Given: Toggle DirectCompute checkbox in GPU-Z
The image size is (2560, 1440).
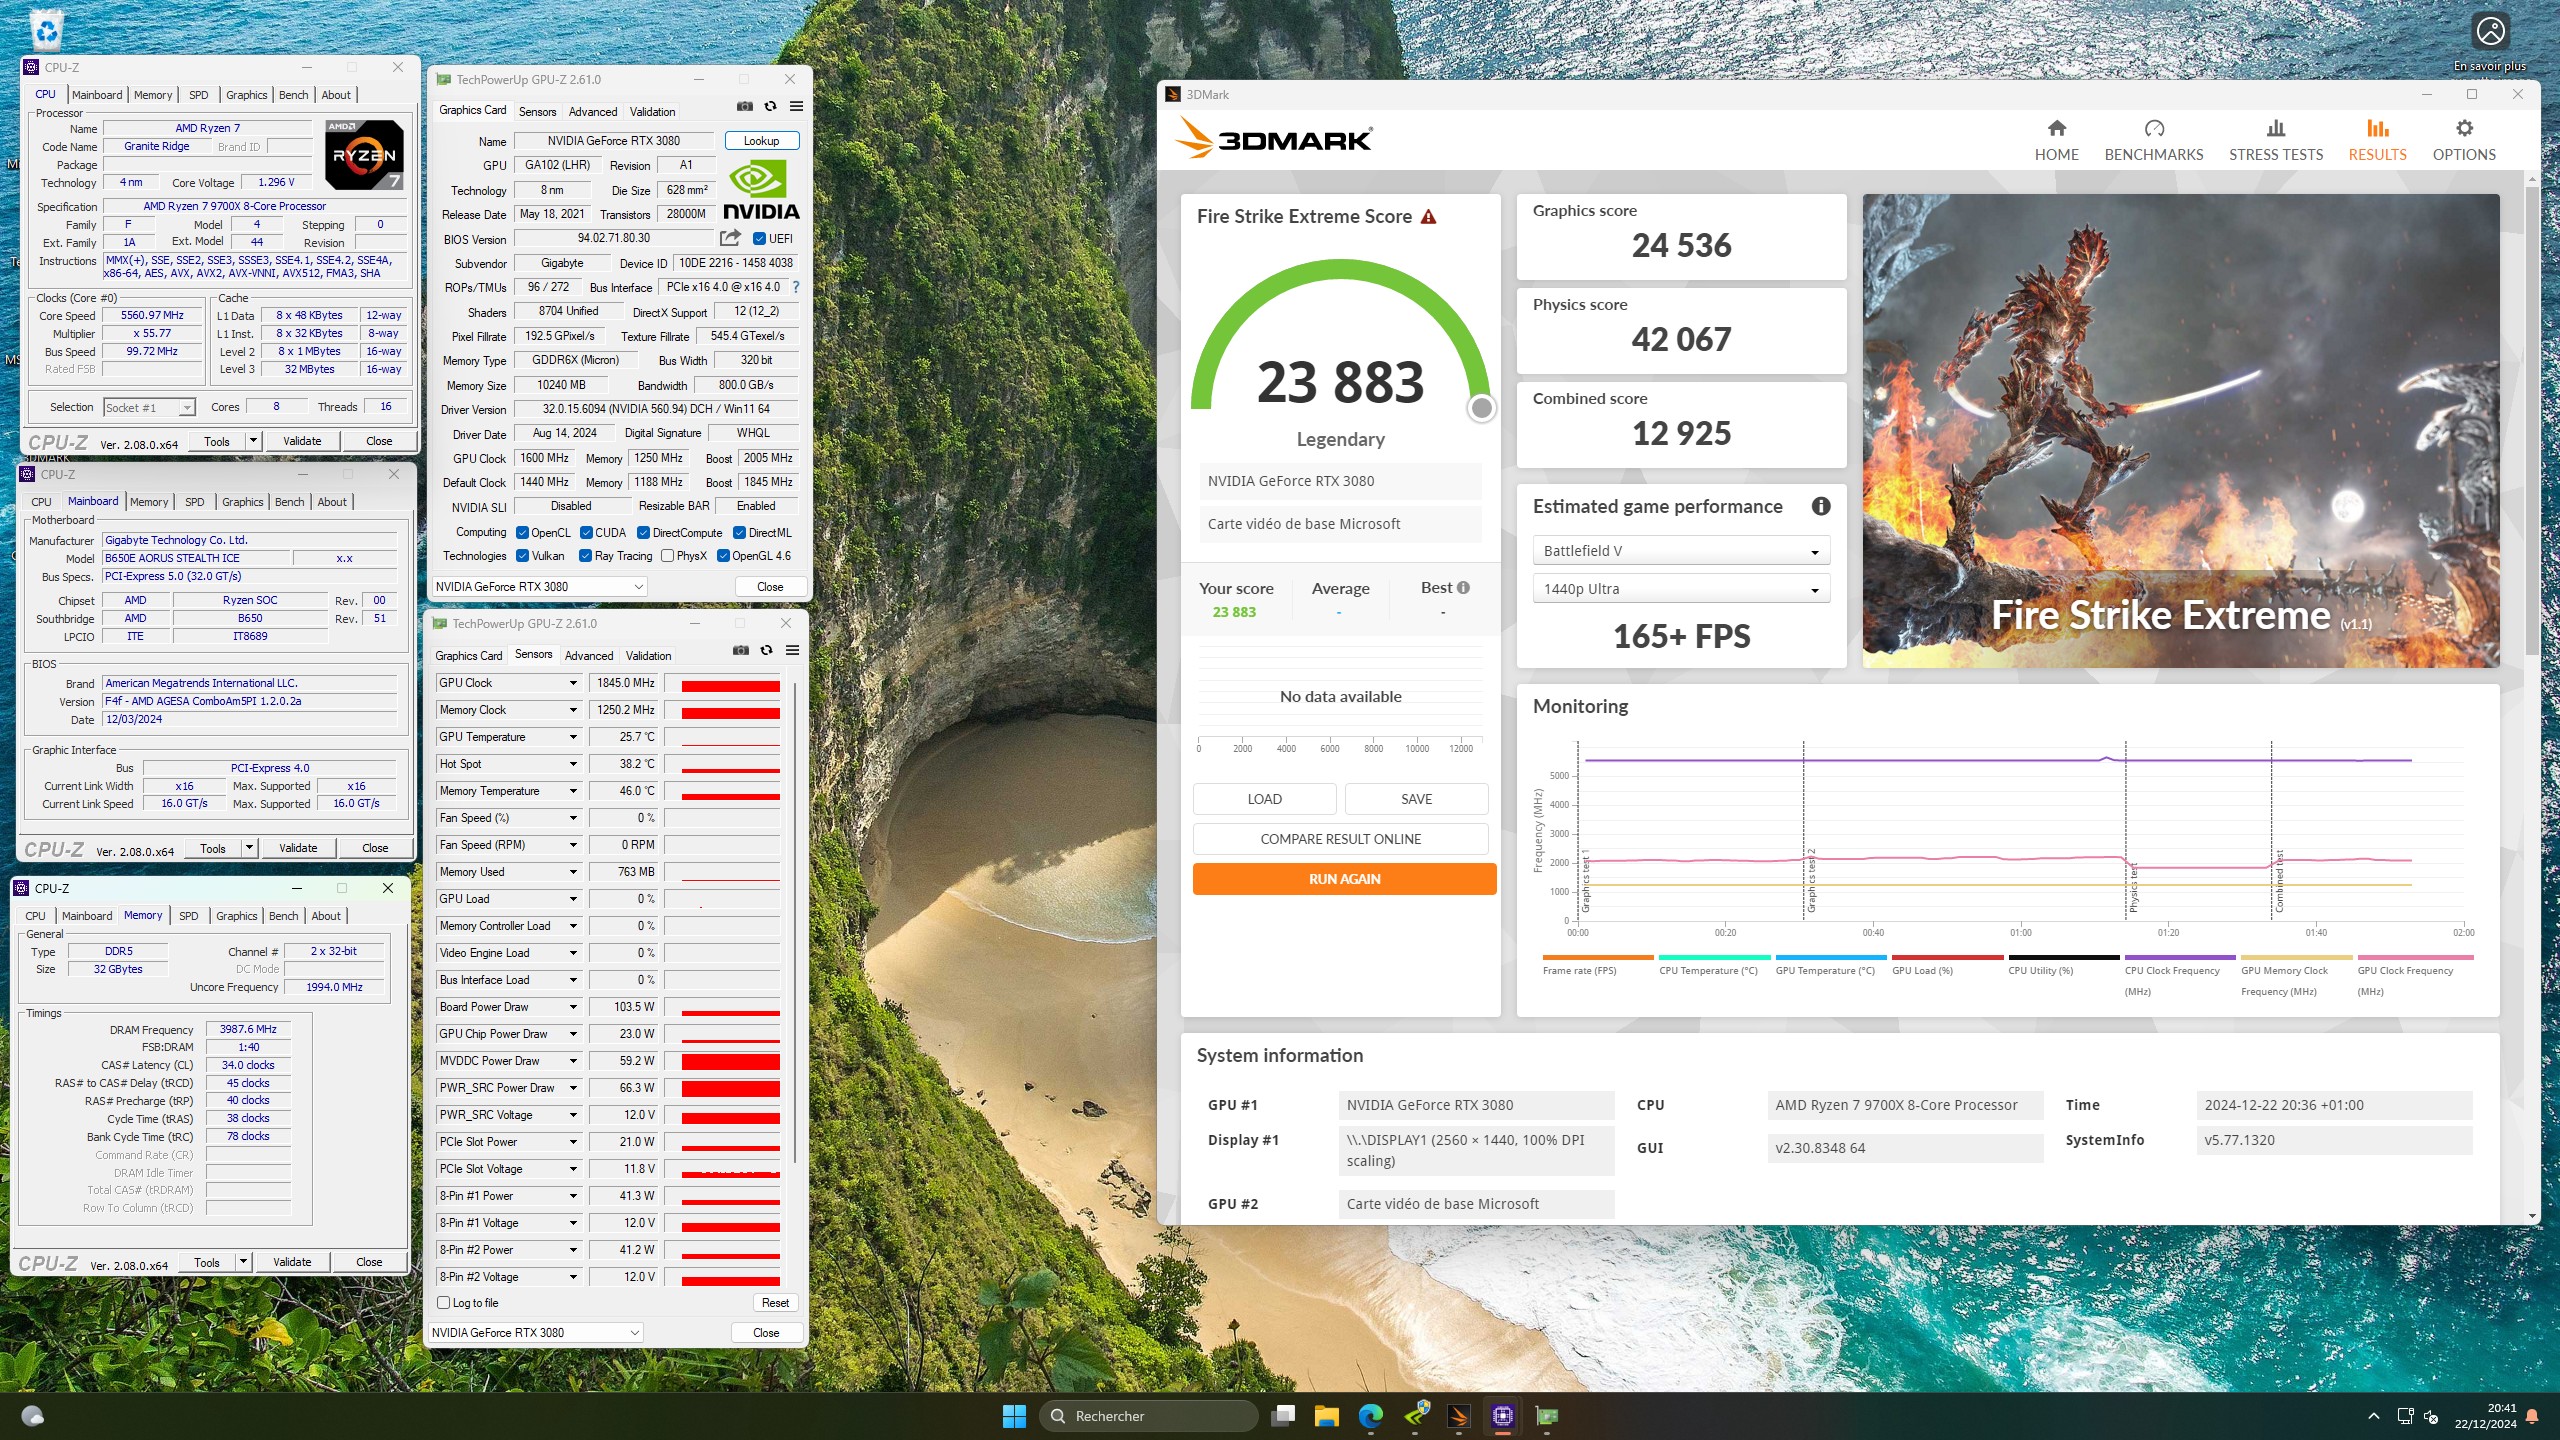Looking at the screenshot, I should (643, 532).
